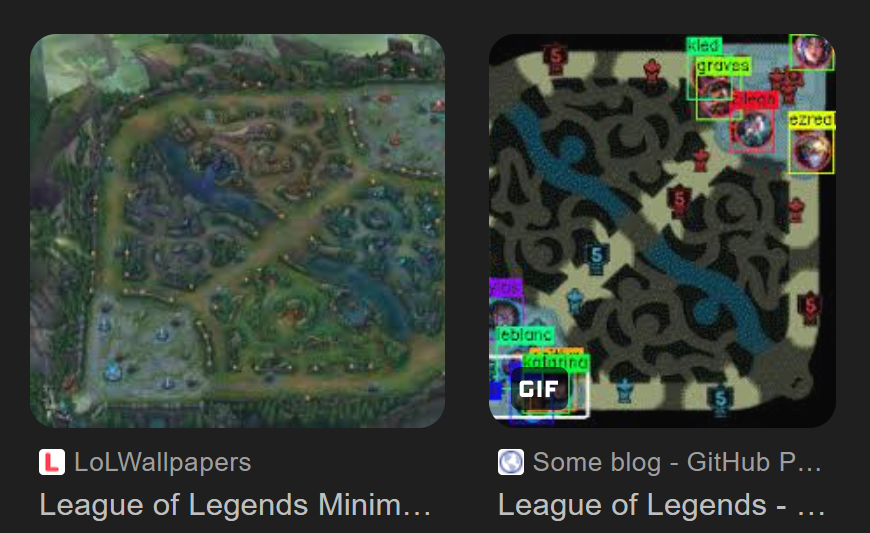
Task: Click the leblanc detection label
Action: pyautogui.click(x=524, y=334)
